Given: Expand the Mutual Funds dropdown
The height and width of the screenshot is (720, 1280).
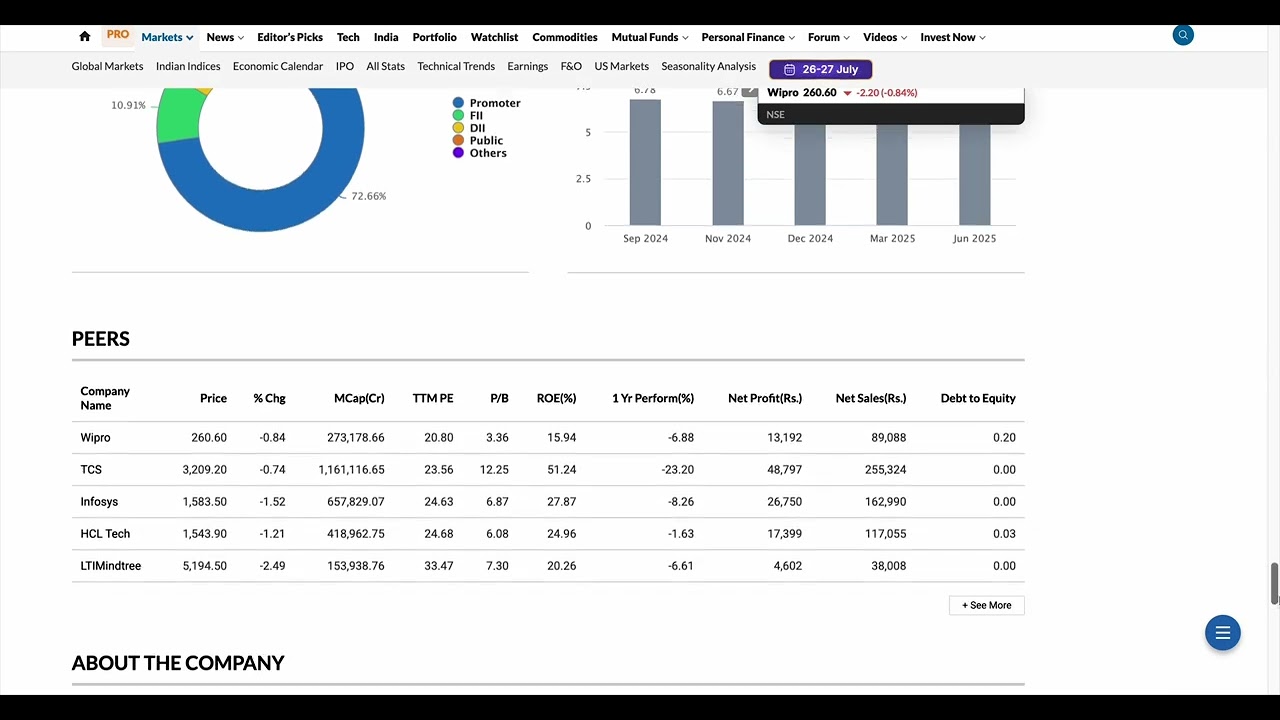Looking at the screenshot, I should coord(650,37).
